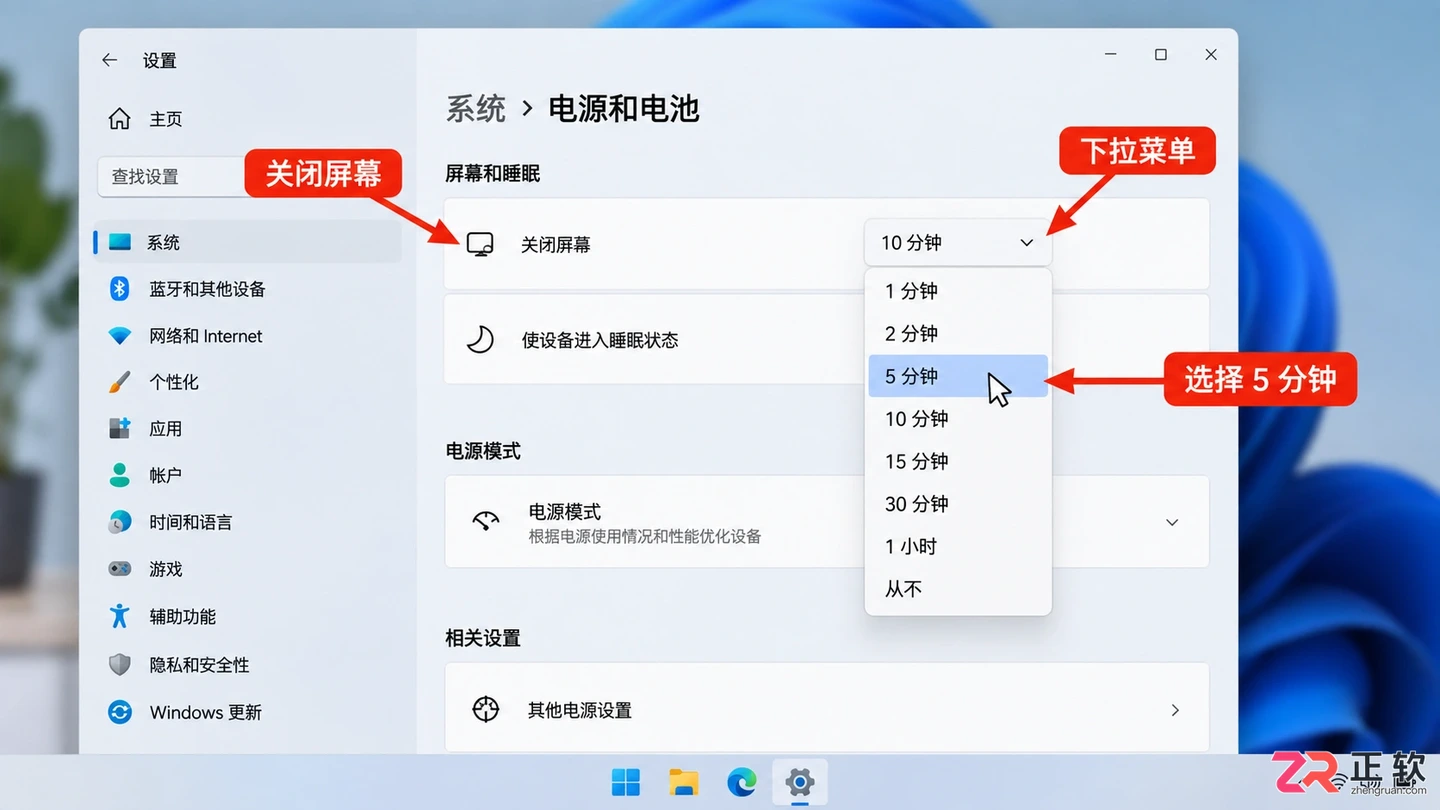Choose 2 分钟 from dropdown list
Image resolution: width=1440 pixels, height=810 pixels.
(958, 333)
